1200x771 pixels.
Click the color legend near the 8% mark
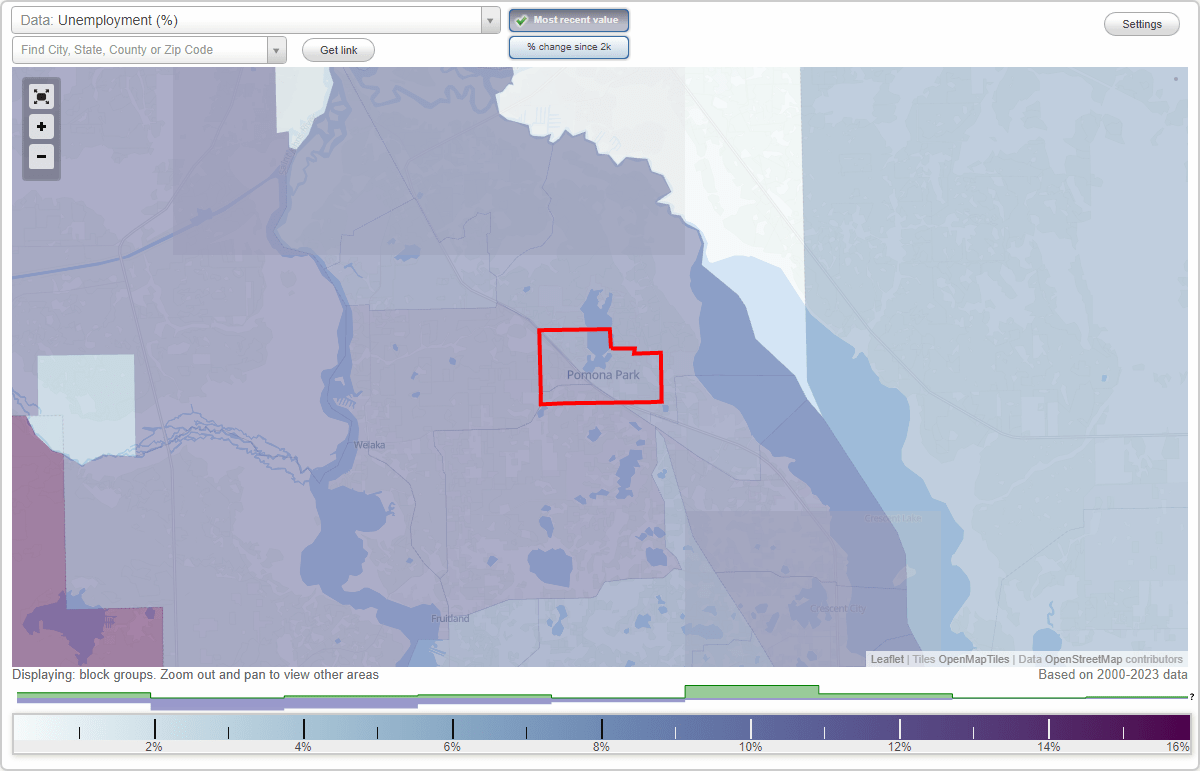pos(600,725)
